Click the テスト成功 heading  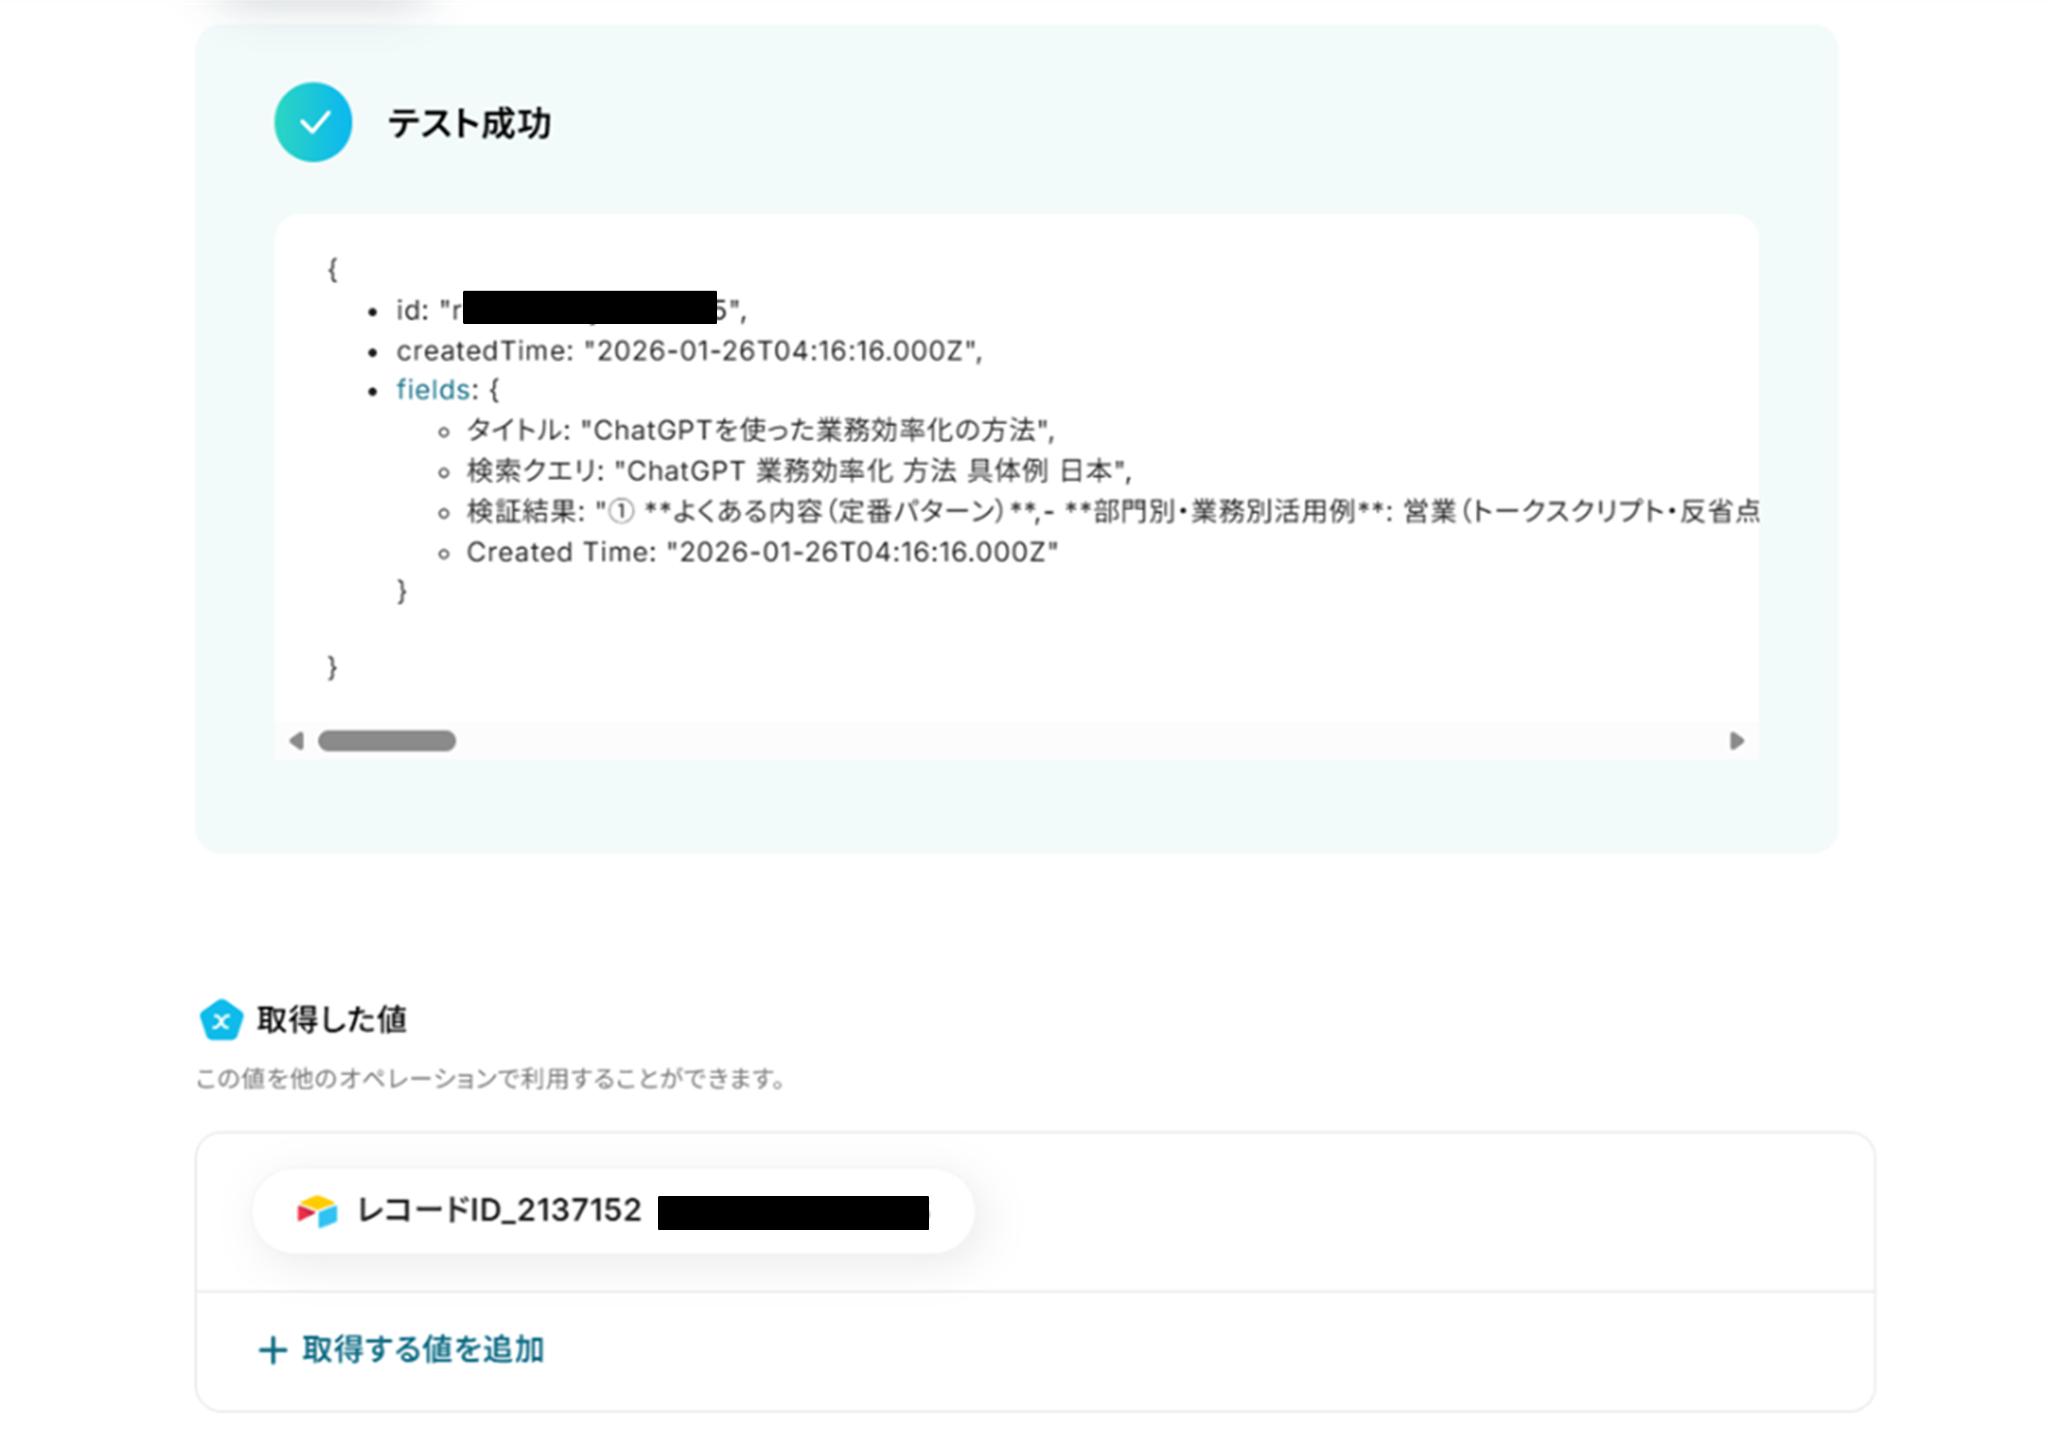click(x=469, y=123)
